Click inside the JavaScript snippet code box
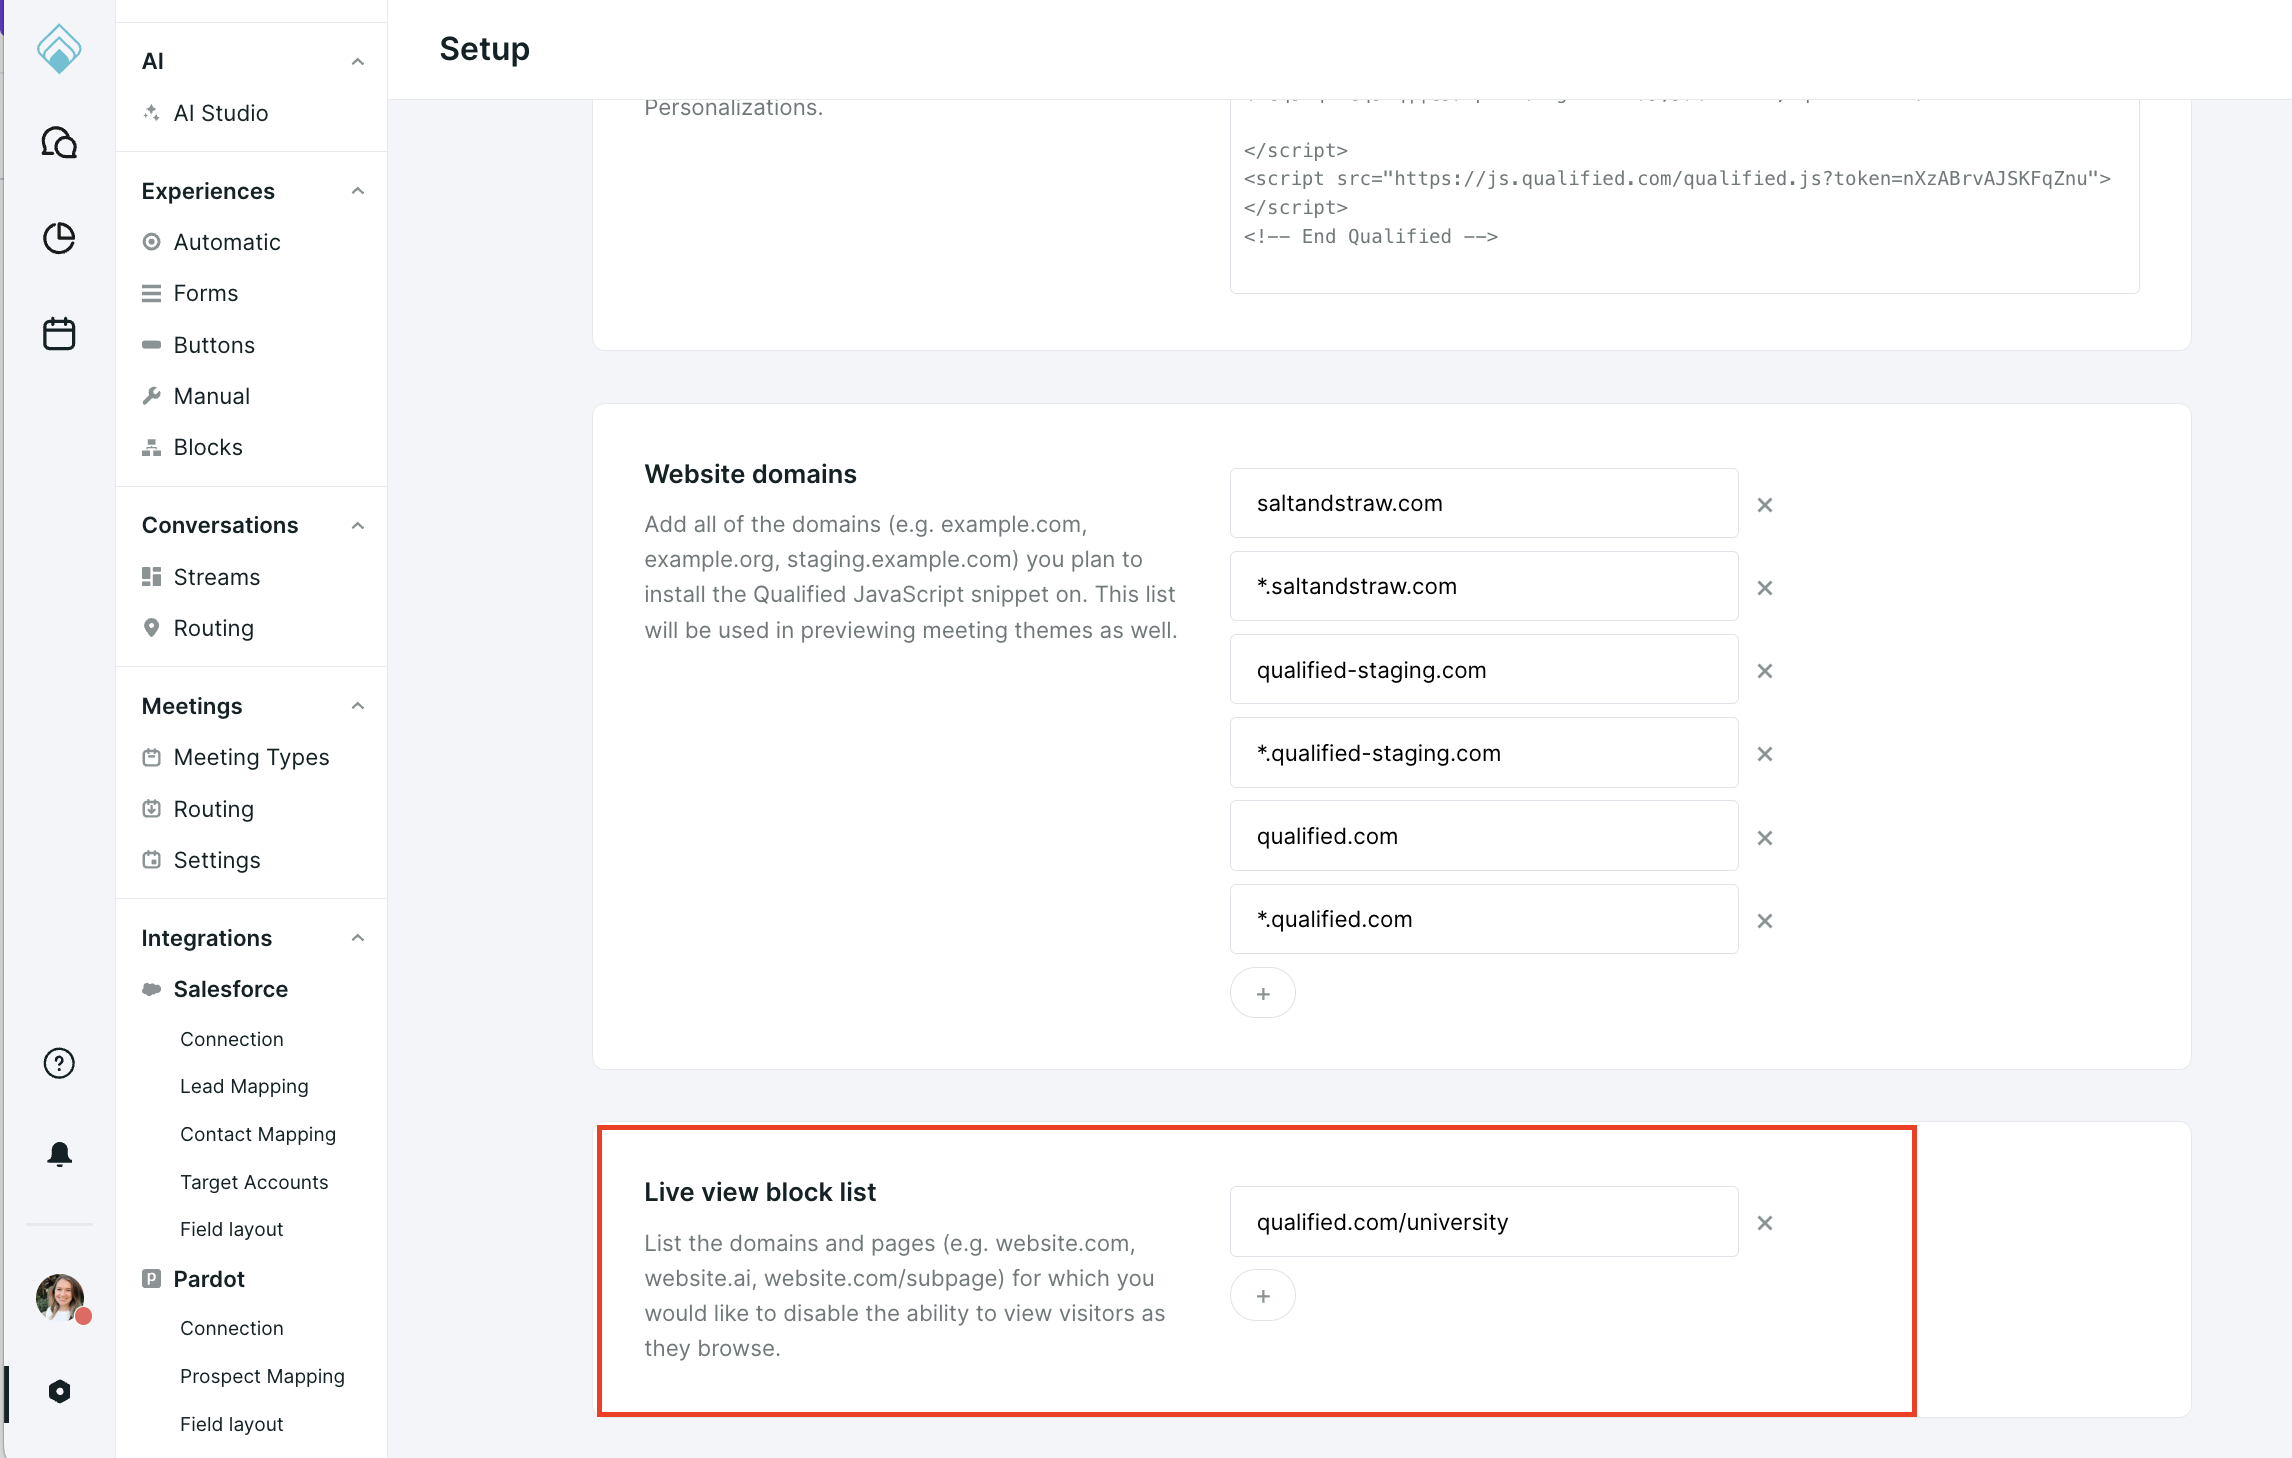2292x1458 pixels. click(x=1684, y=196)
